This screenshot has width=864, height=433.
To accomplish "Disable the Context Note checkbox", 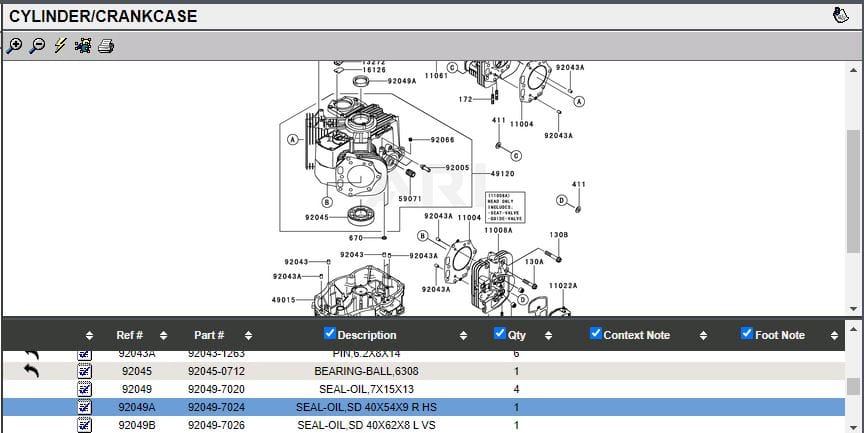I will (596, 334).
